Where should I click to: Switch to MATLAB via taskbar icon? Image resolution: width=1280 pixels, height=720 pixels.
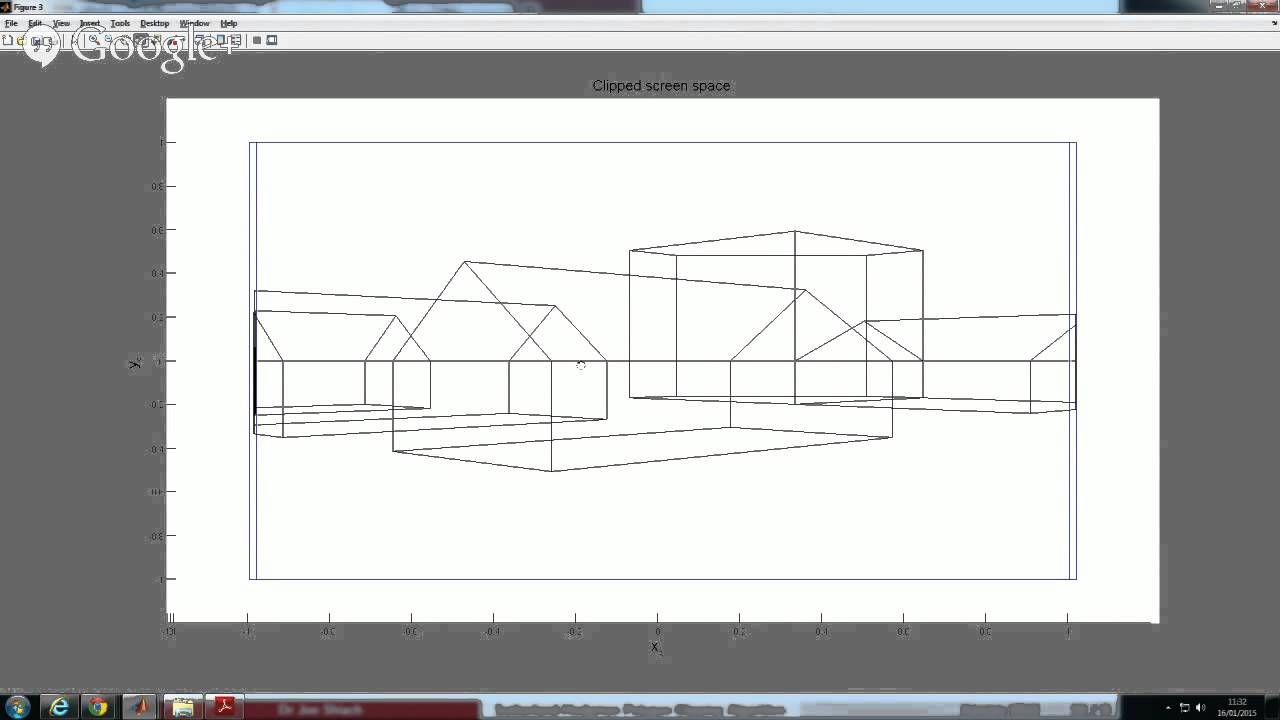(140, 707)
